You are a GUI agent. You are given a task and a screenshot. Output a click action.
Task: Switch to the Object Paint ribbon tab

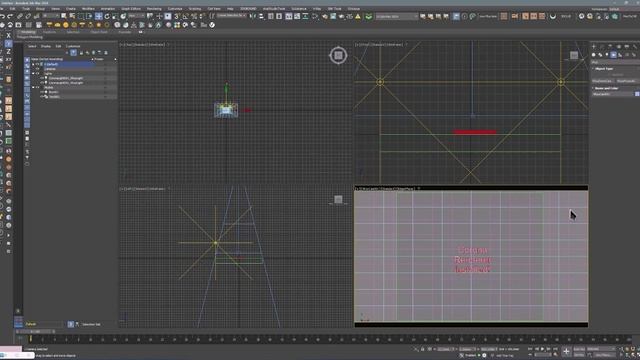point(99,32)
